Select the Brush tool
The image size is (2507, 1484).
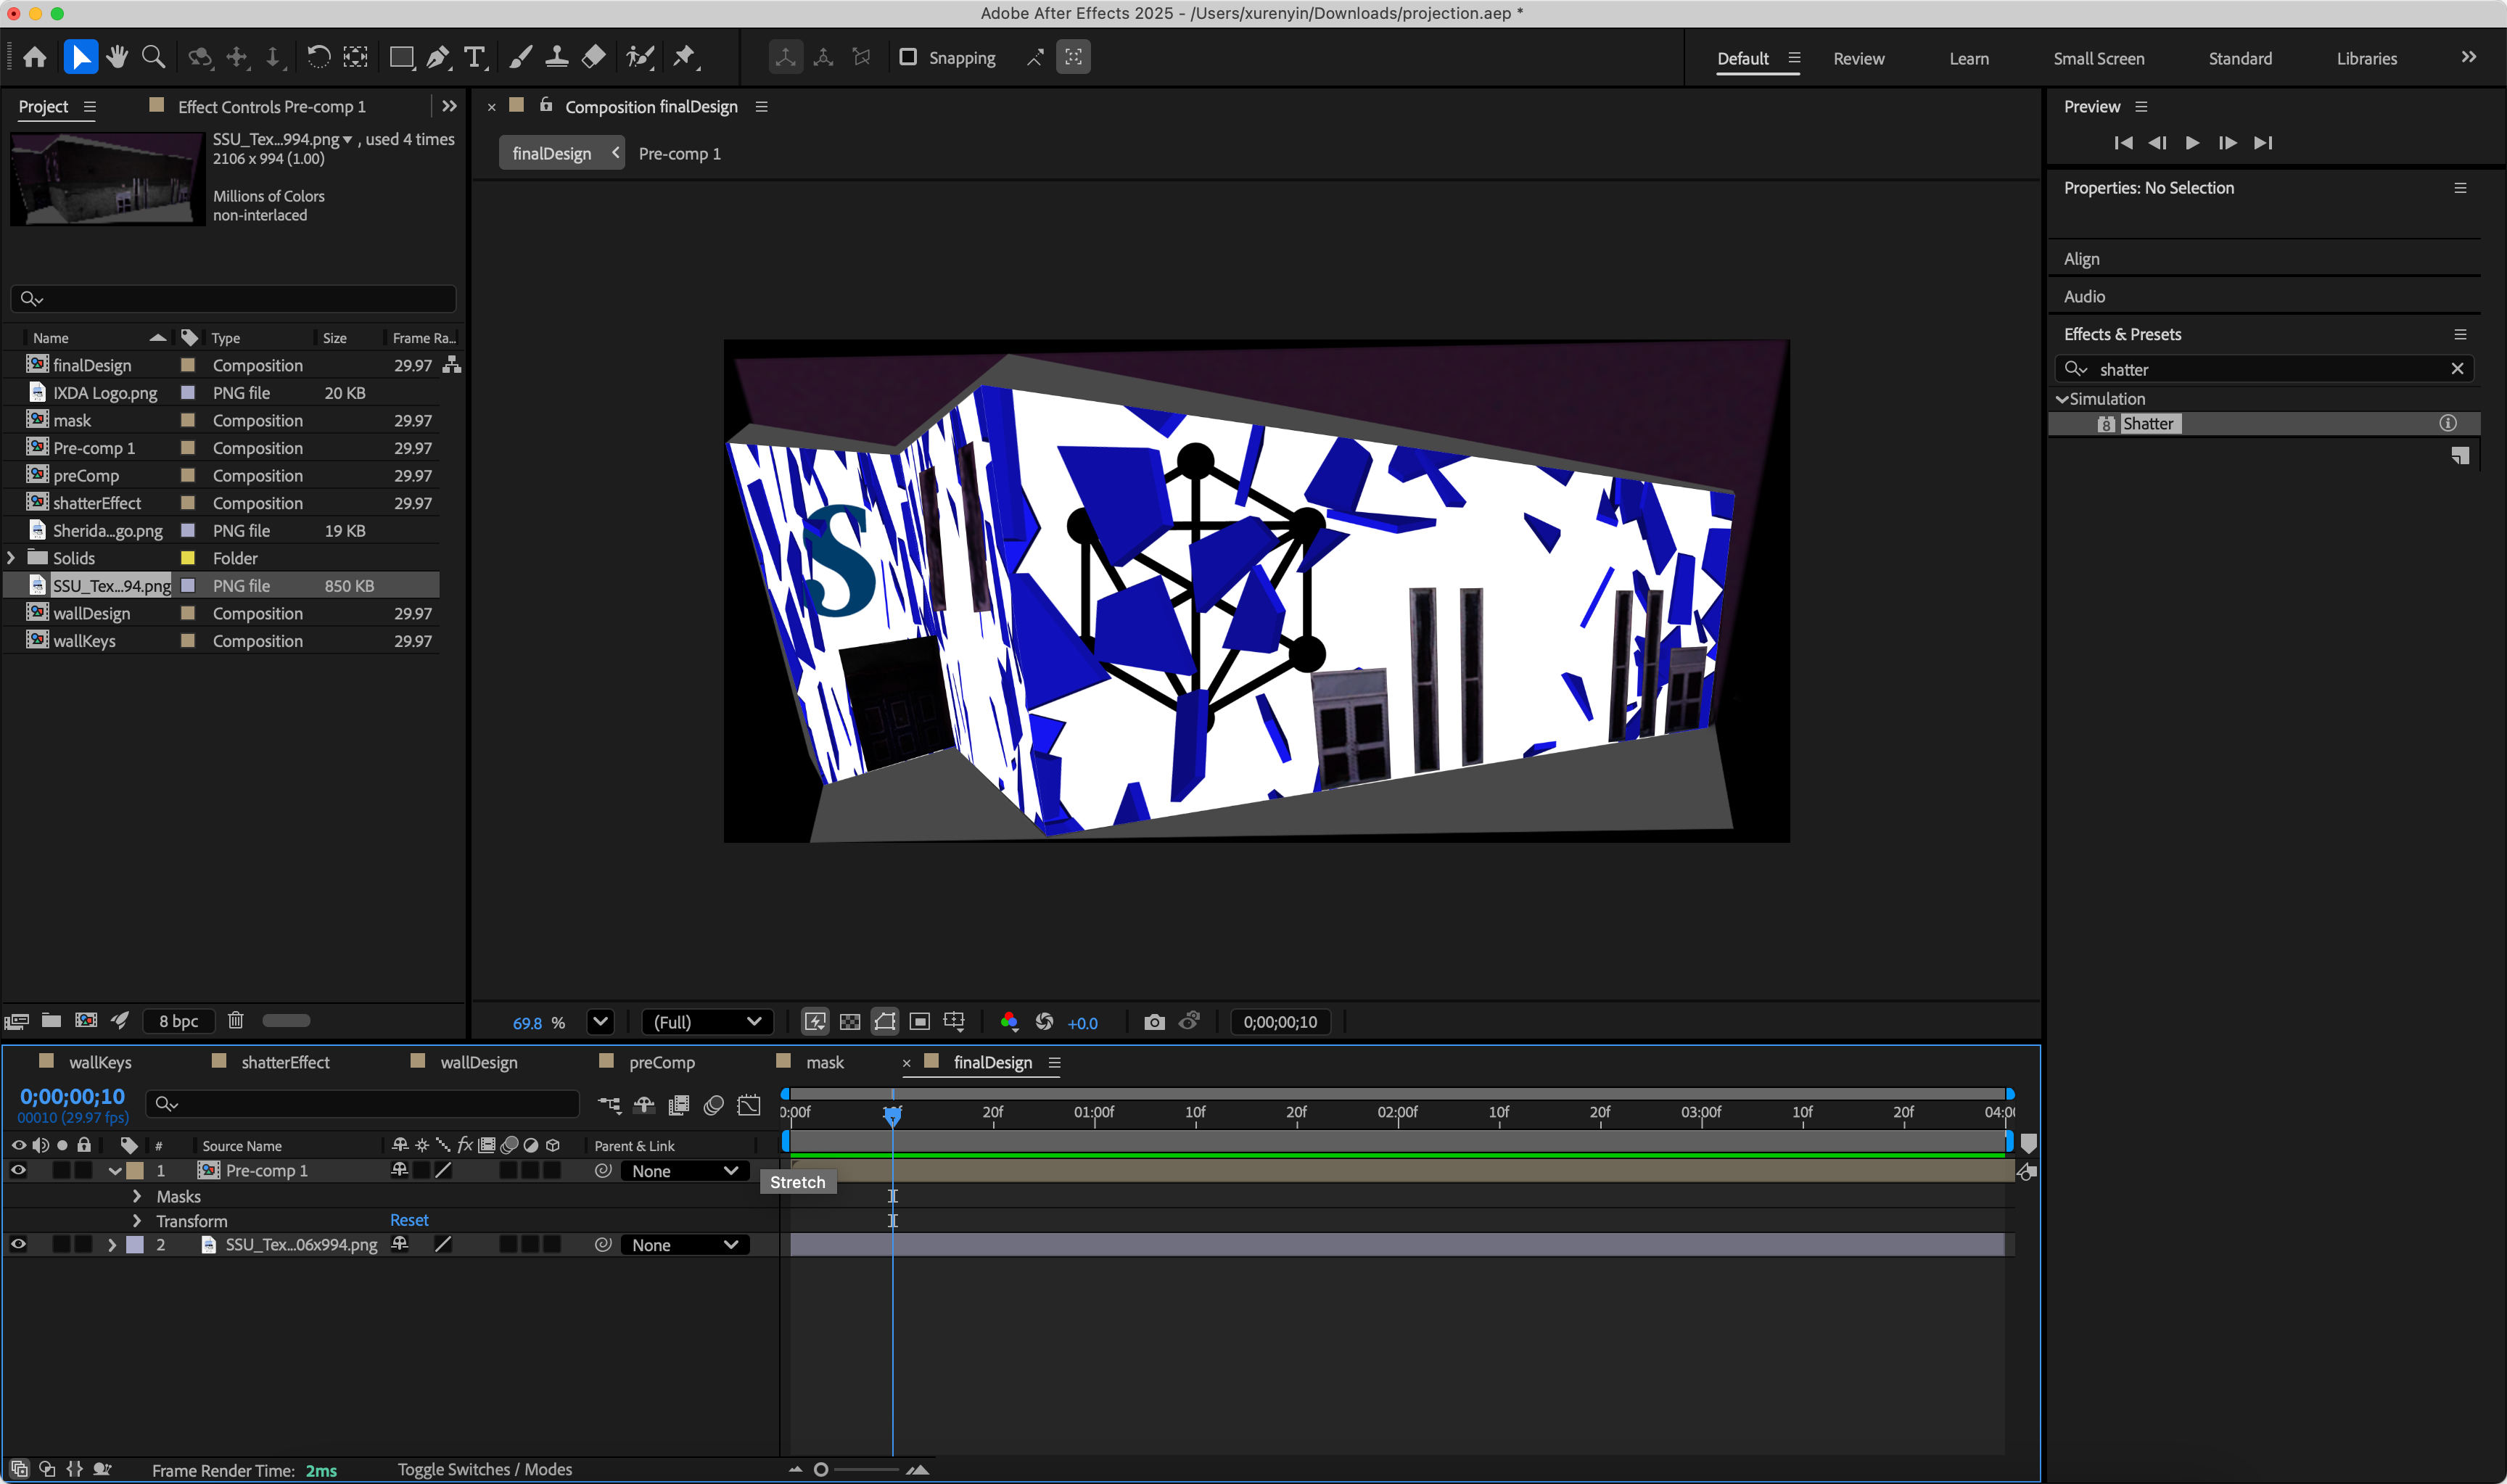tap(520, 57)
